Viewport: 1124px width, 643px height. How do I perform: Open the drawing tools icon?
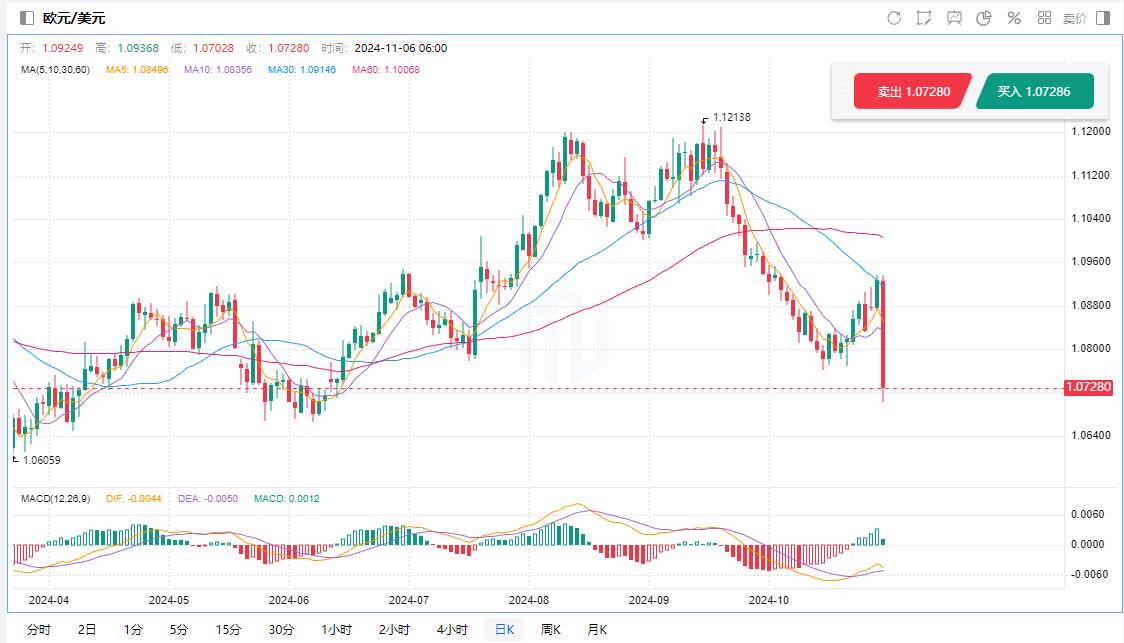(924, 18)
